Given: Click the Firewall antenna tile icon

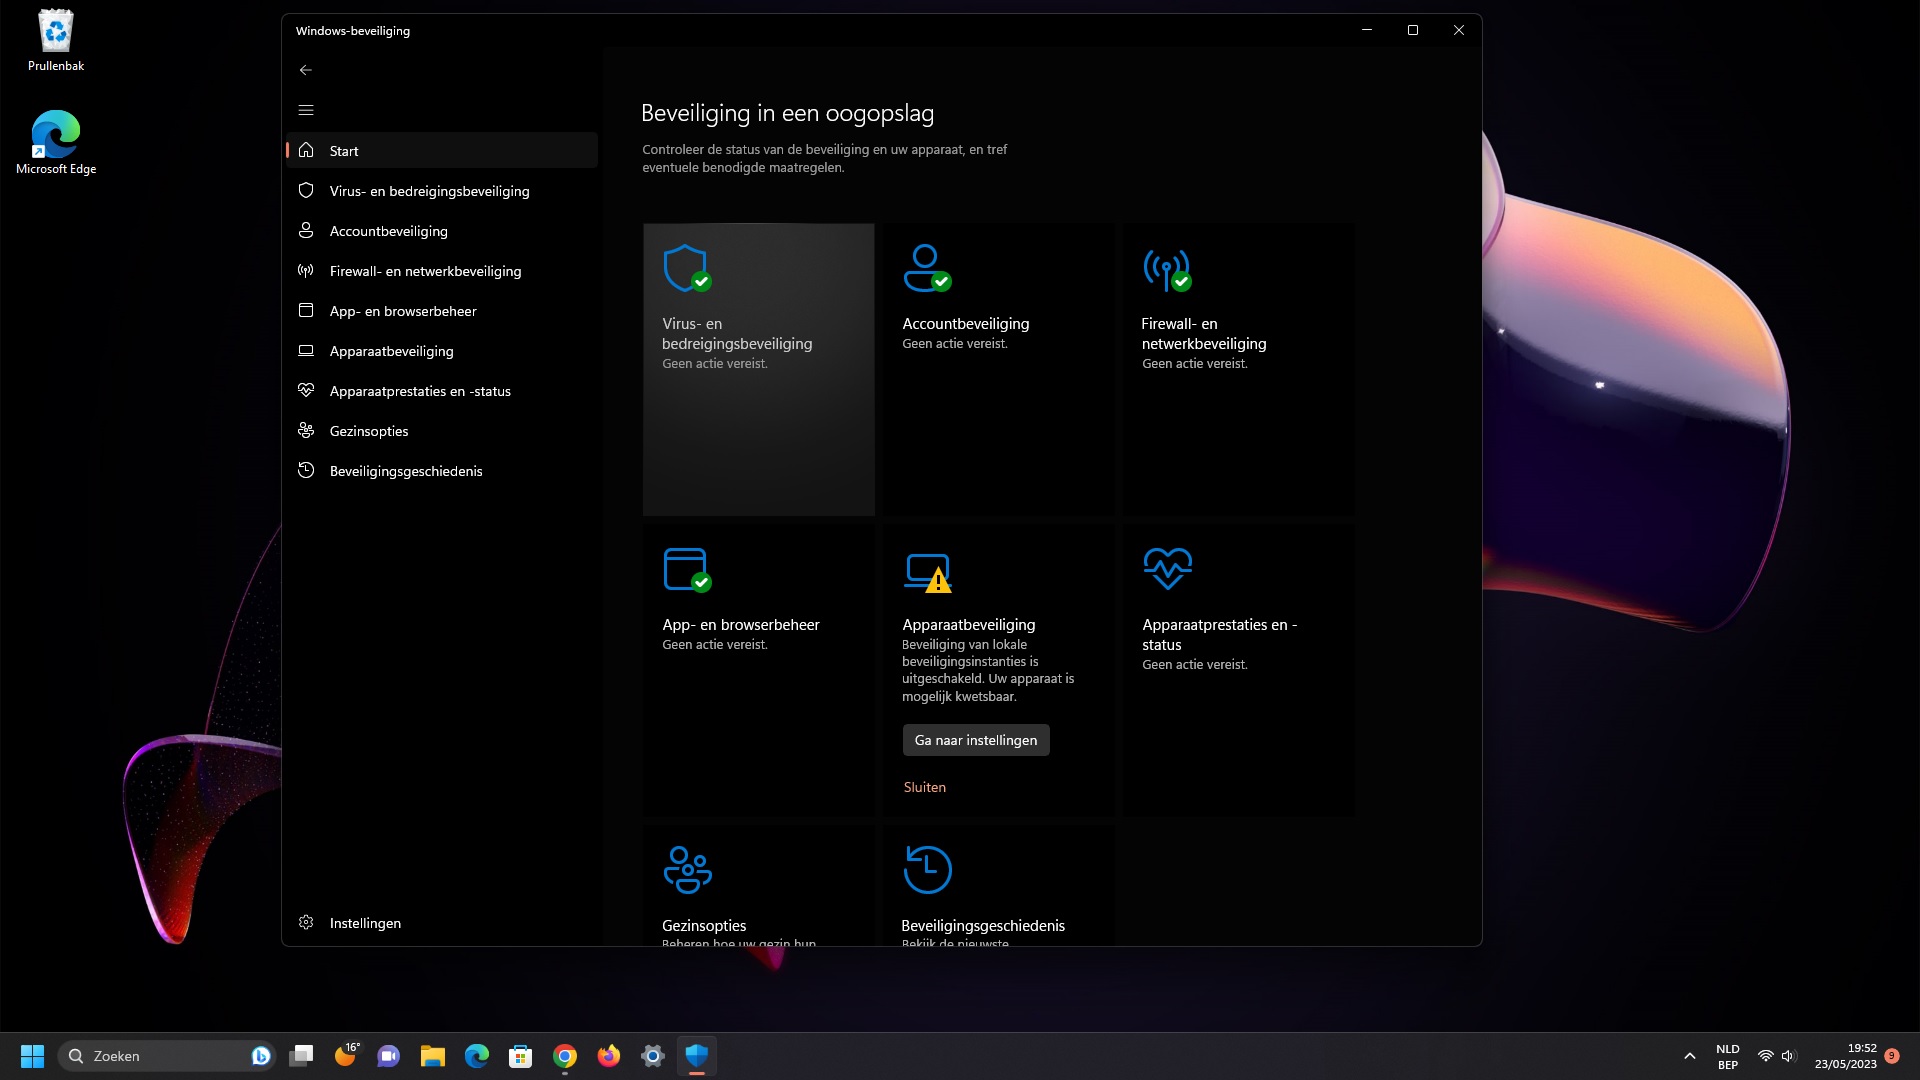Looking at the screenshot, I should [1167, 268].
